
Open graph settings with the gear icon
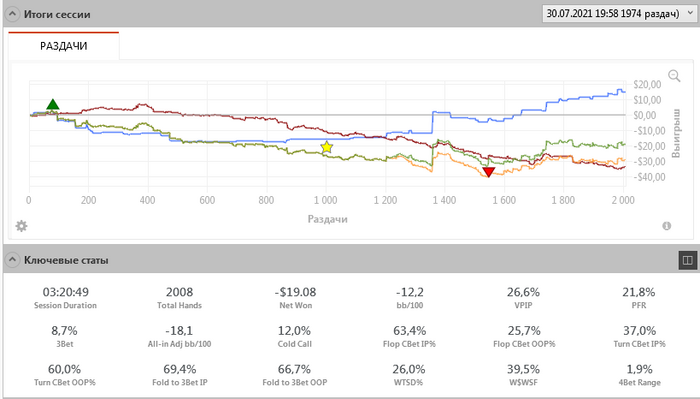click(x=21, y=226)
